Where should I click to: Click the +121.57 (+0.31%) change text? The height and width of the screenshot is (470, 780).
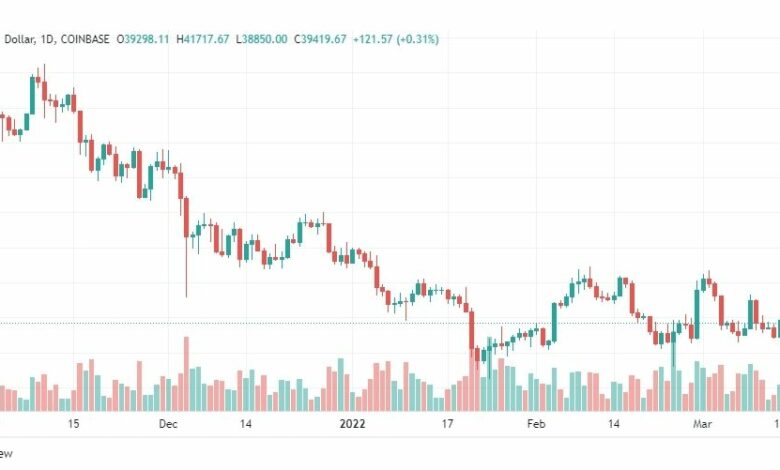396,39
